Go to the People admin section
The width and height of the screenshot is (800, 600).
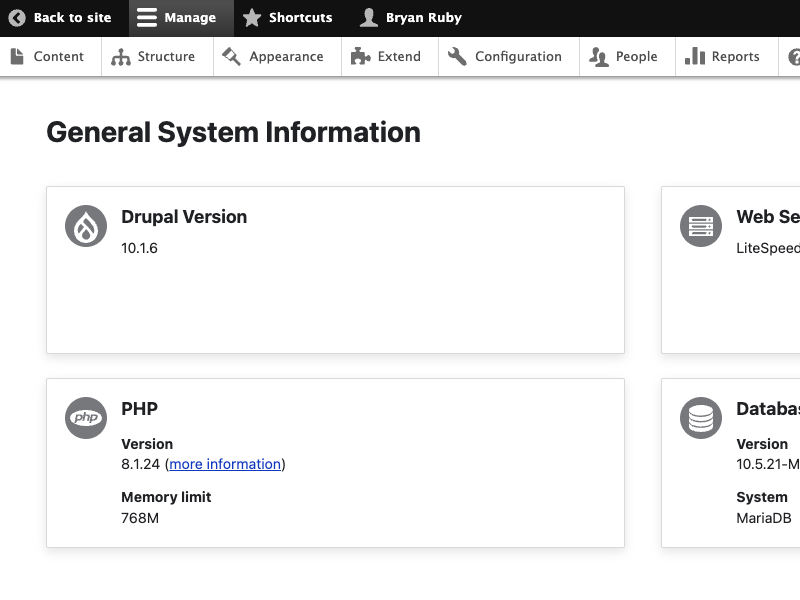624,57
